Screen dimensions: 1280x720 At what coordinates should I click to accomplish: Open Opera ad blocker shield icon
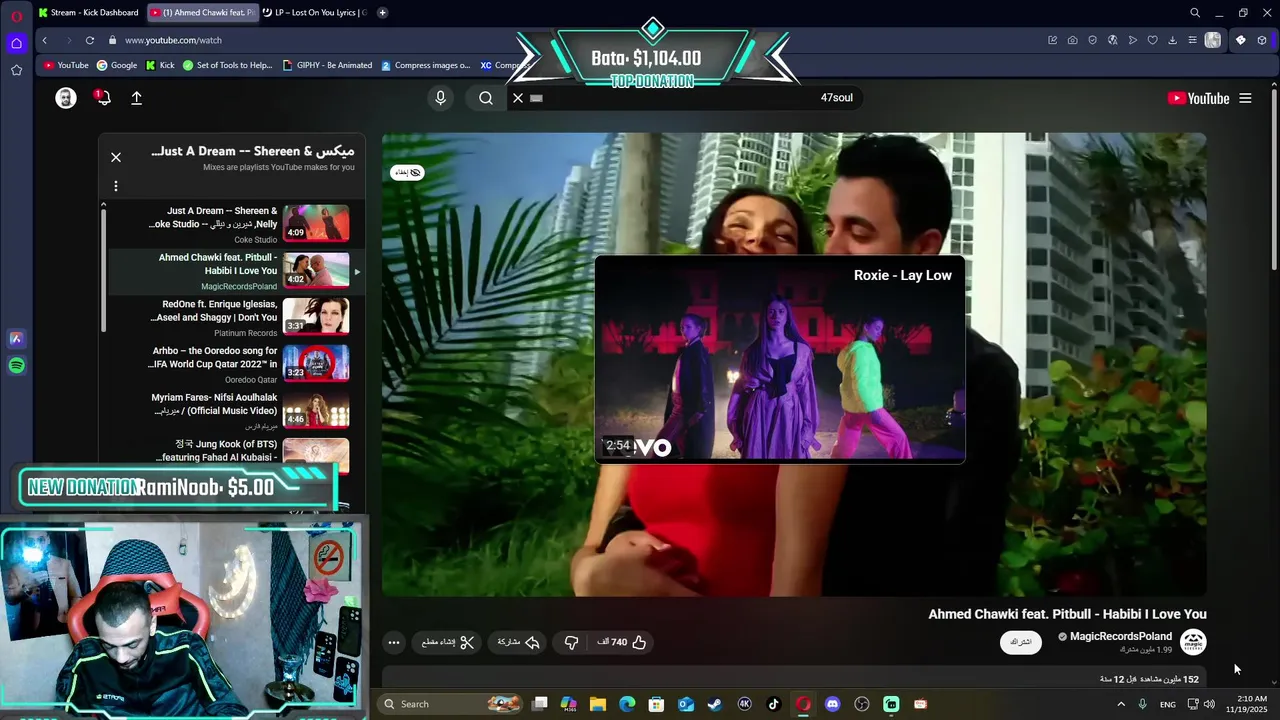[1092, 40]
